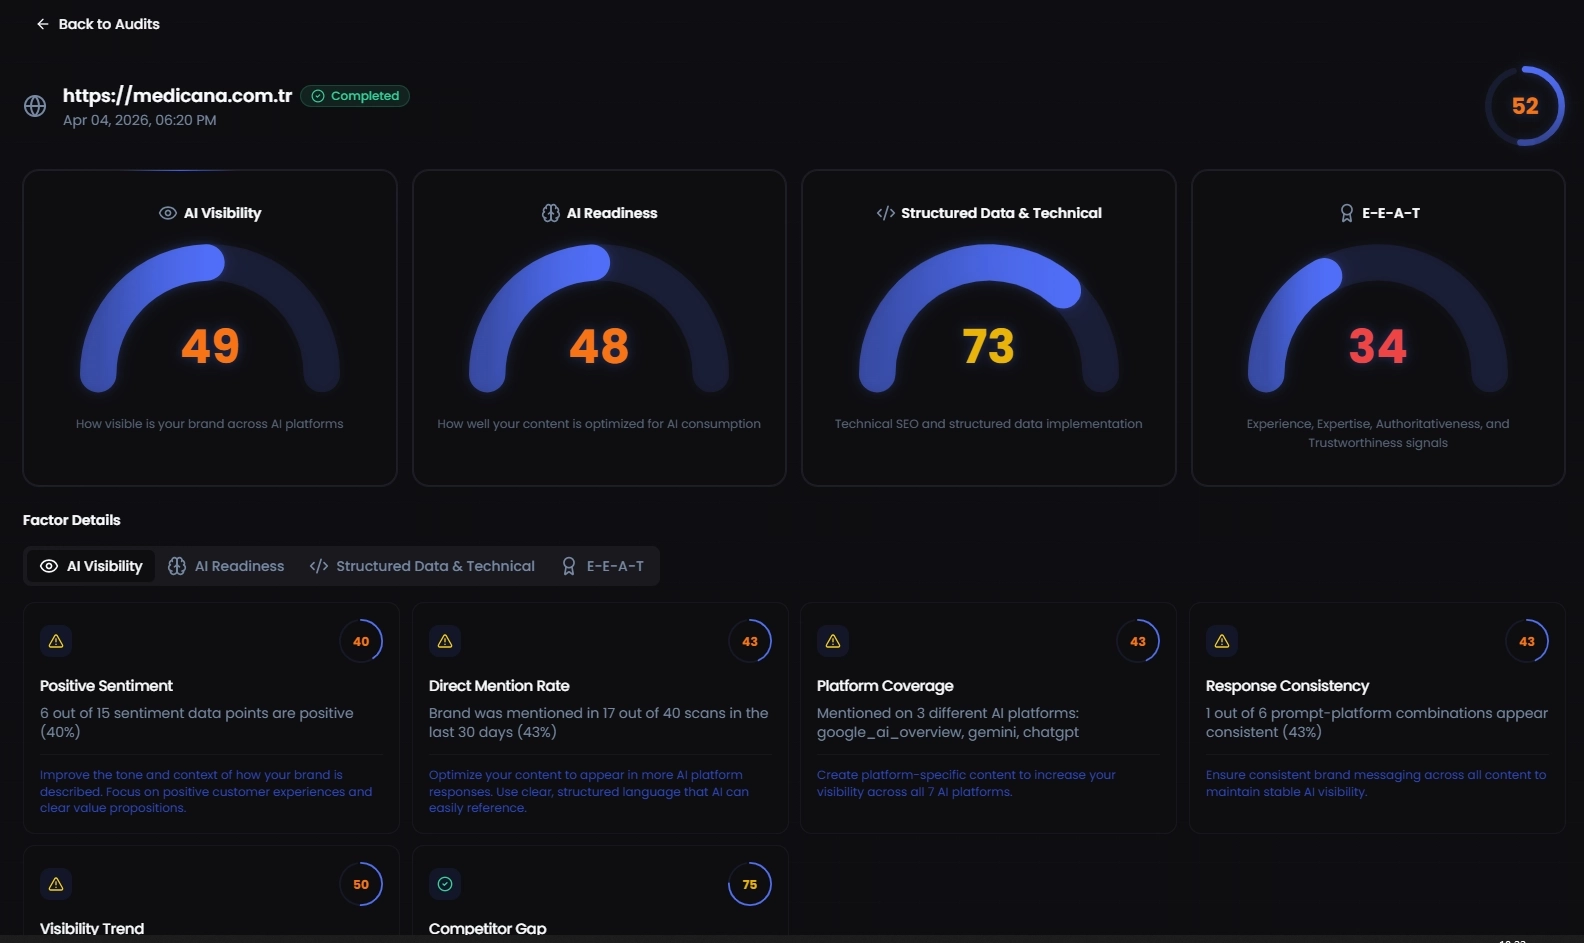Click warning icon on Response Consistency card
The image size is (1584, 943).
point(1222,641)
